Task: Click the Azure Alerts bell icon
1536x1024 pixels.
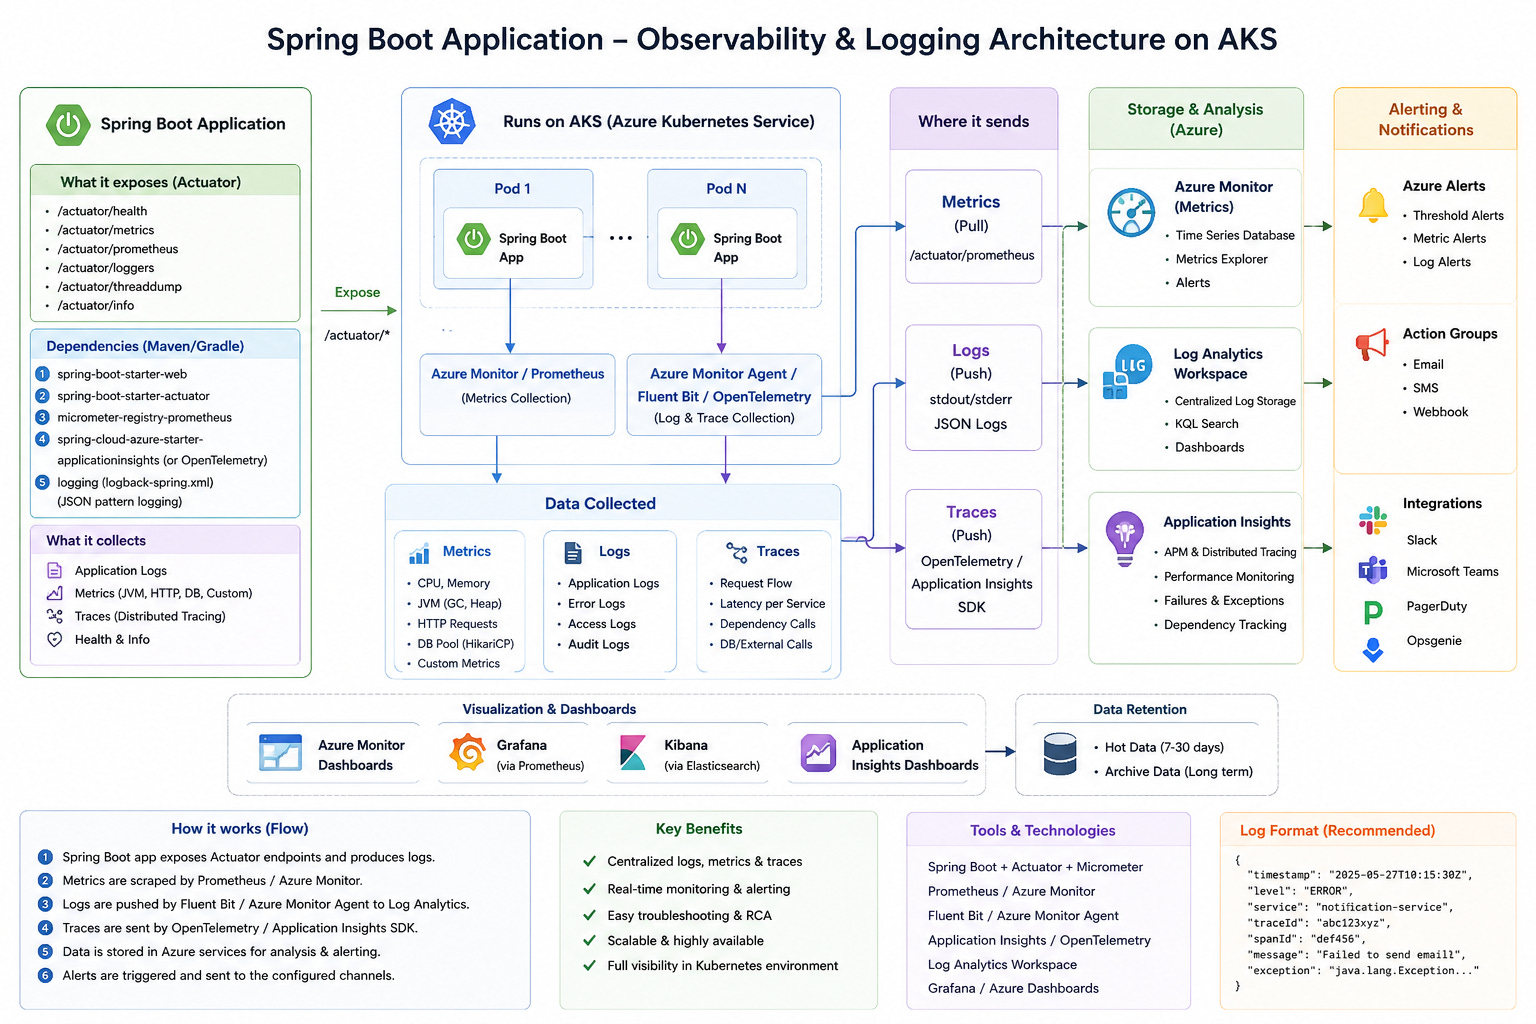Action: coord(1373,204)
